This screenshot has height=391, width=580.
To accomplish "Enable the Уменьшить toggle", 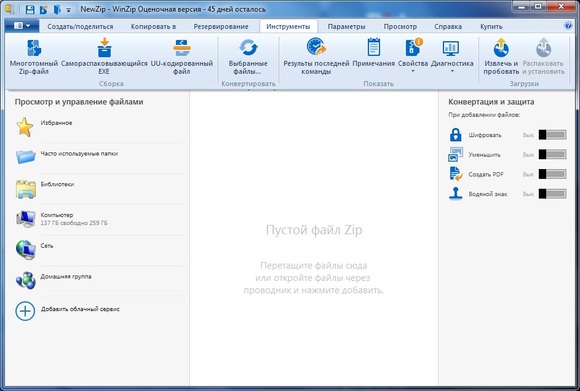I will 552,154.
